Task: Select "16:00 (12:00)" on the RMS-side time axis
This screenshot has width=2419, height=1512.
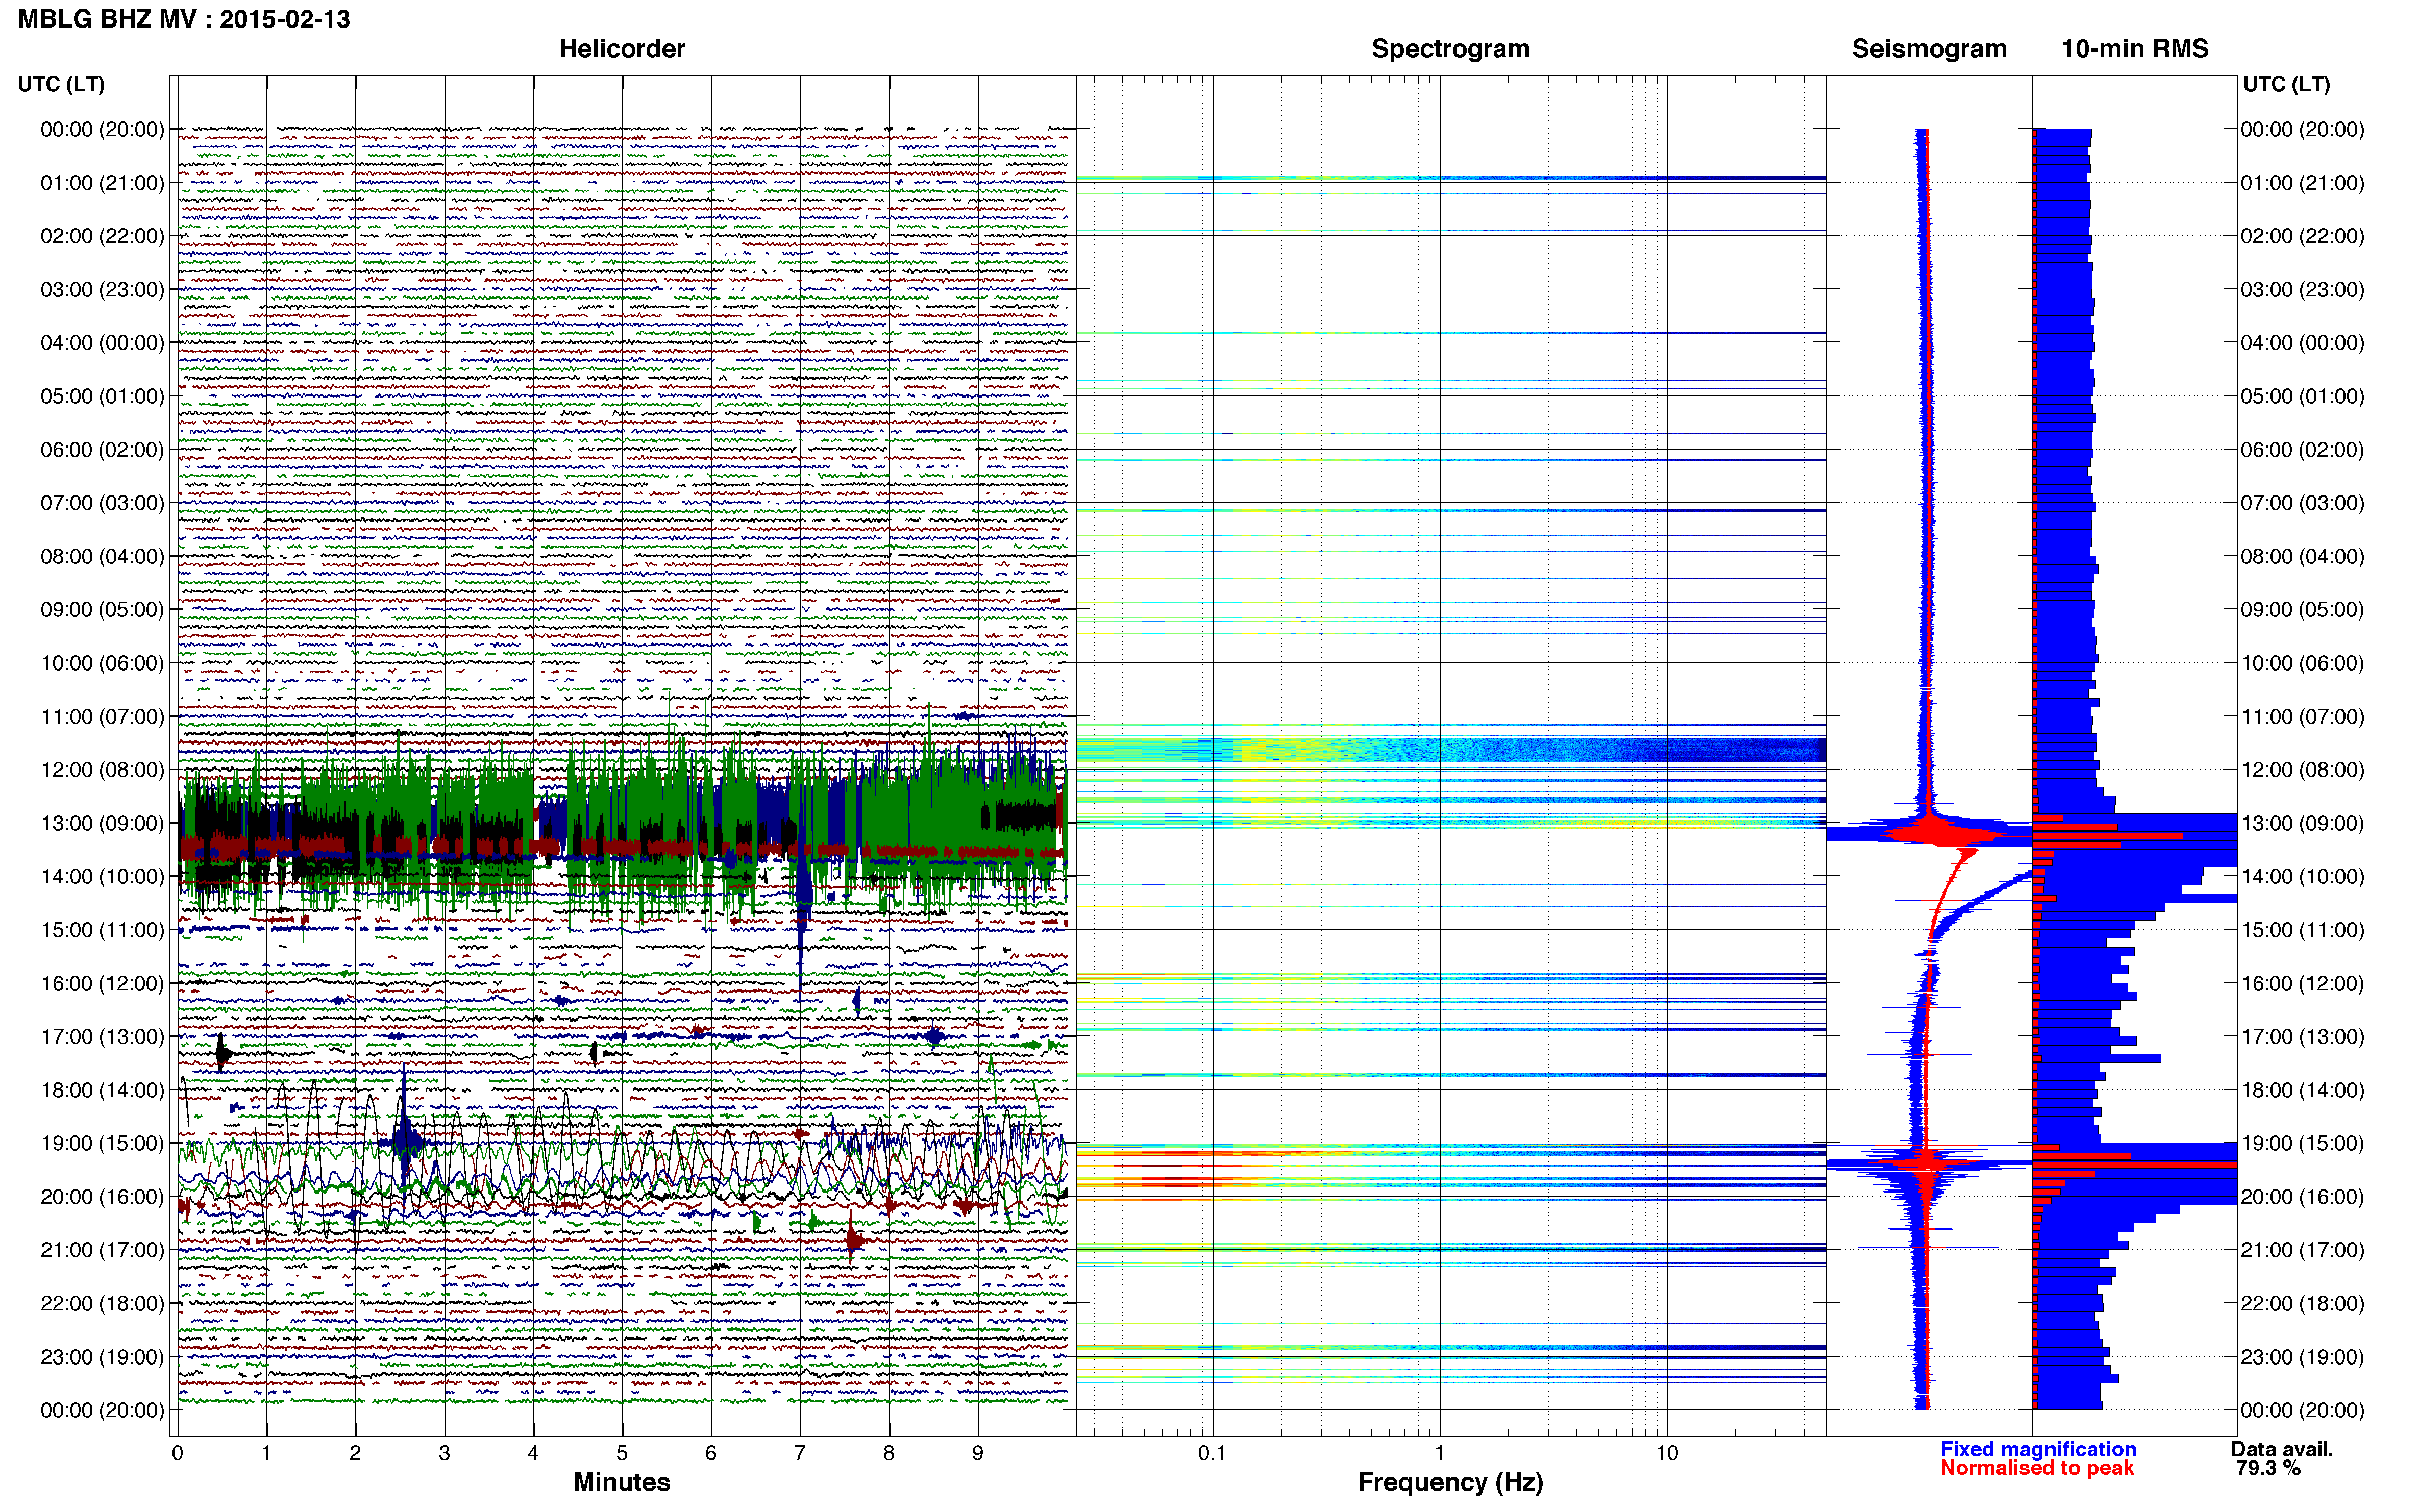Action: coord(2302,983)
